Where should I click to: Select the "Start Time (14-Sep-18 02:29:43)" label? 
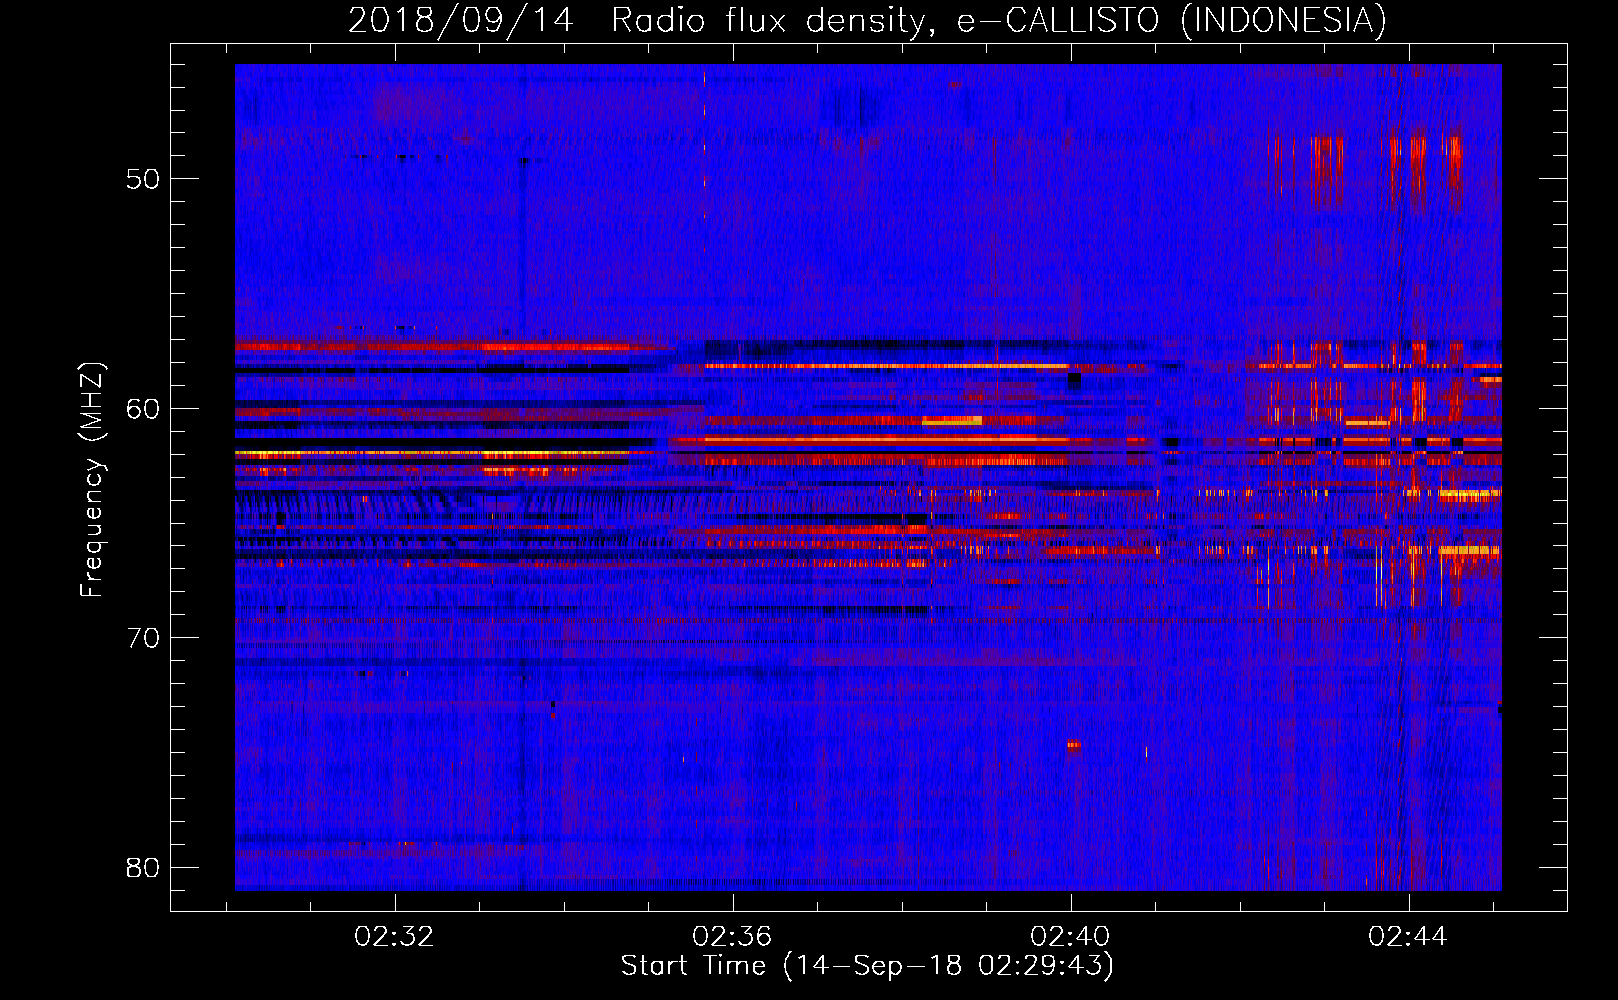pyautogui.click(x=867, y=966)
